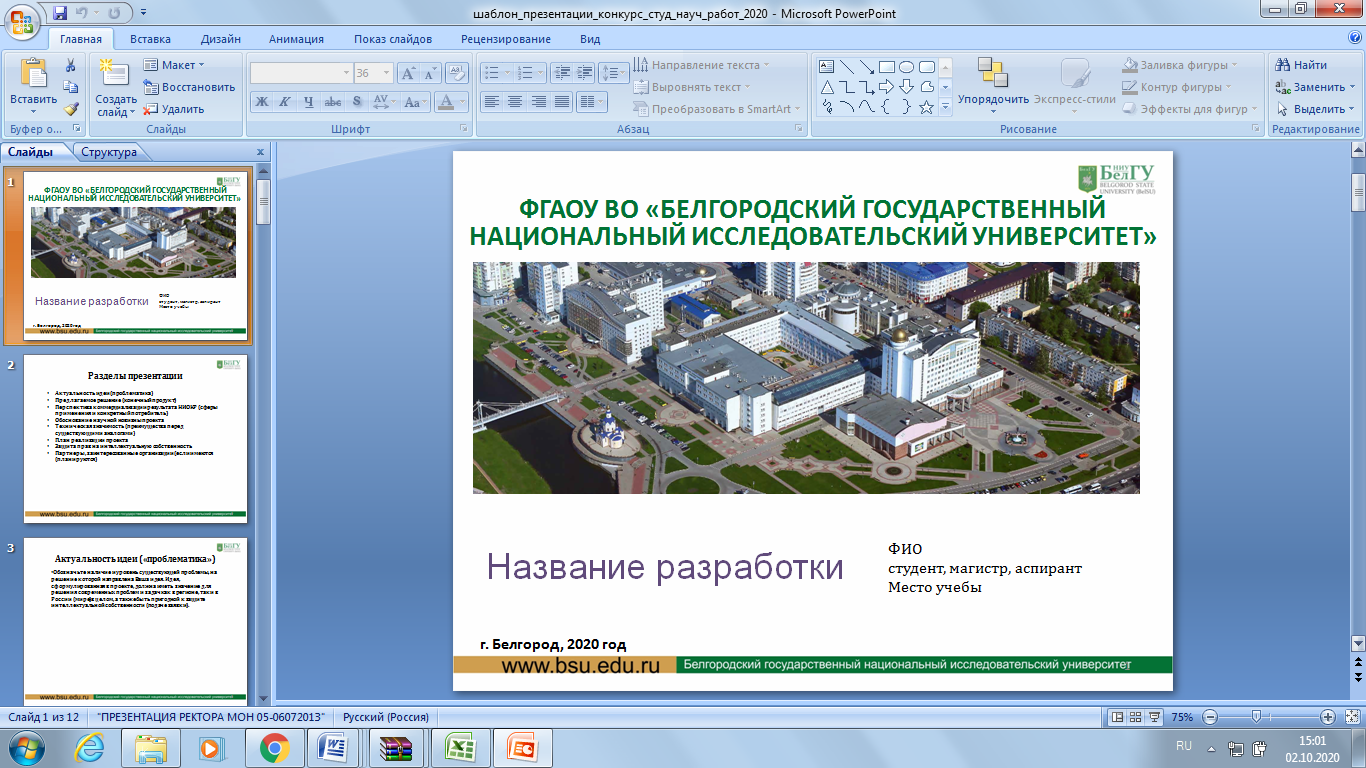Open character spacing (AV) dropdown

point(385,101)
